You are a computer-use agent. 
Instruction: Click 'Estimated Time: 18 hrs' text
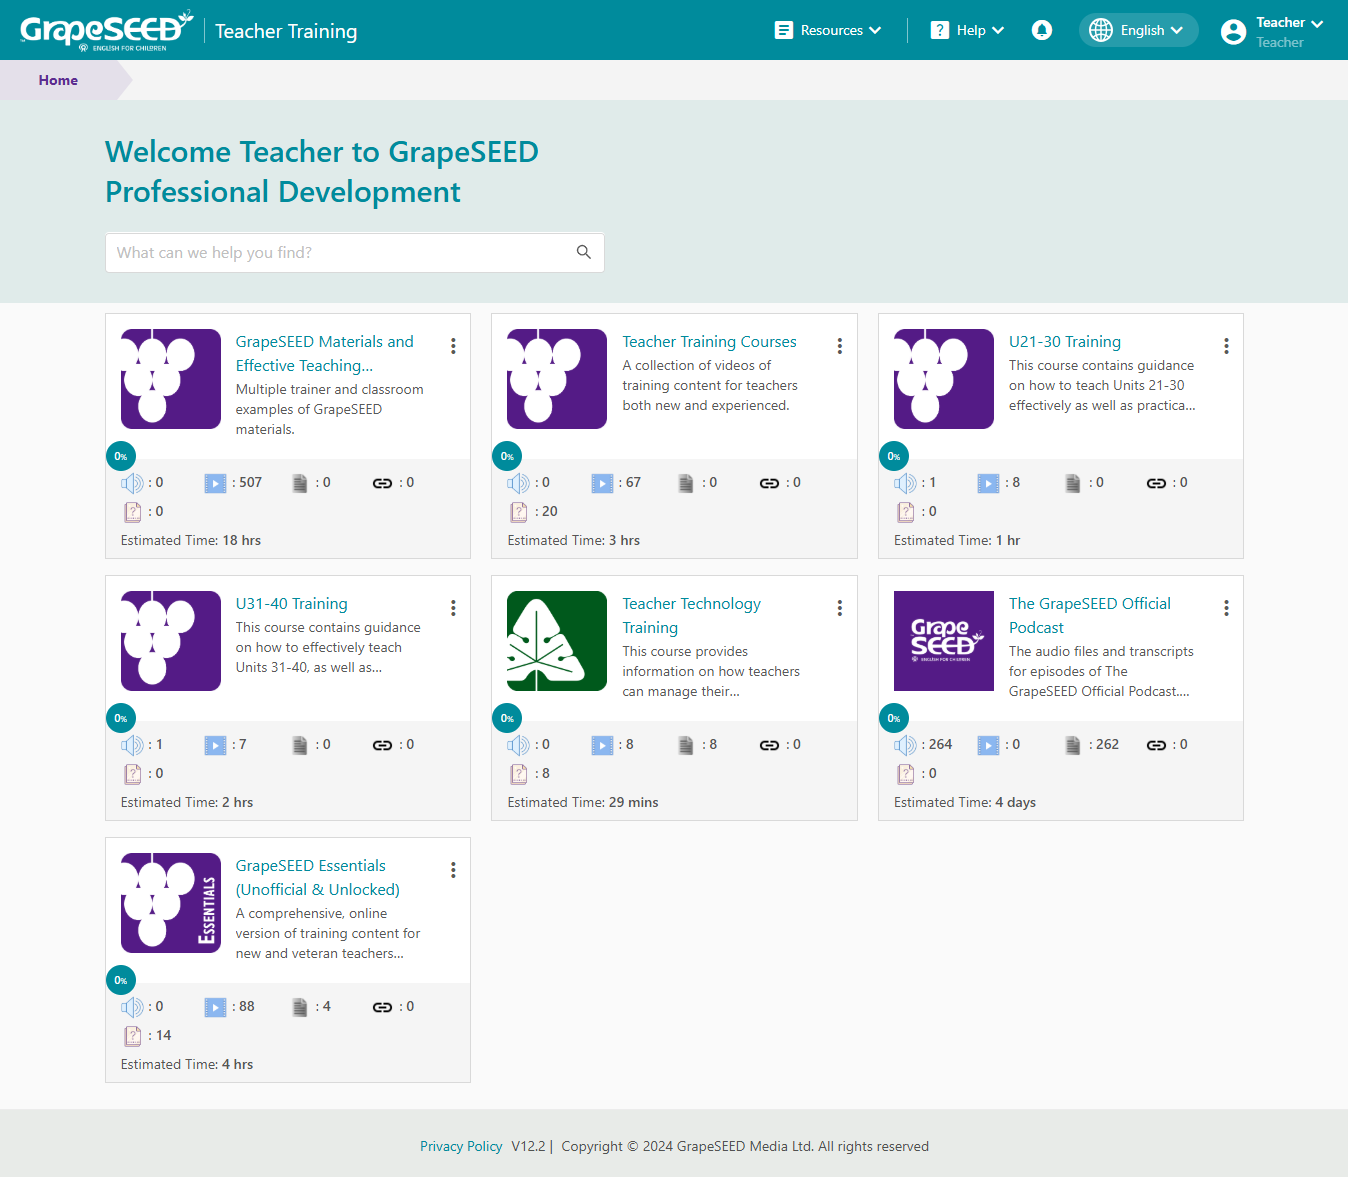191,540
